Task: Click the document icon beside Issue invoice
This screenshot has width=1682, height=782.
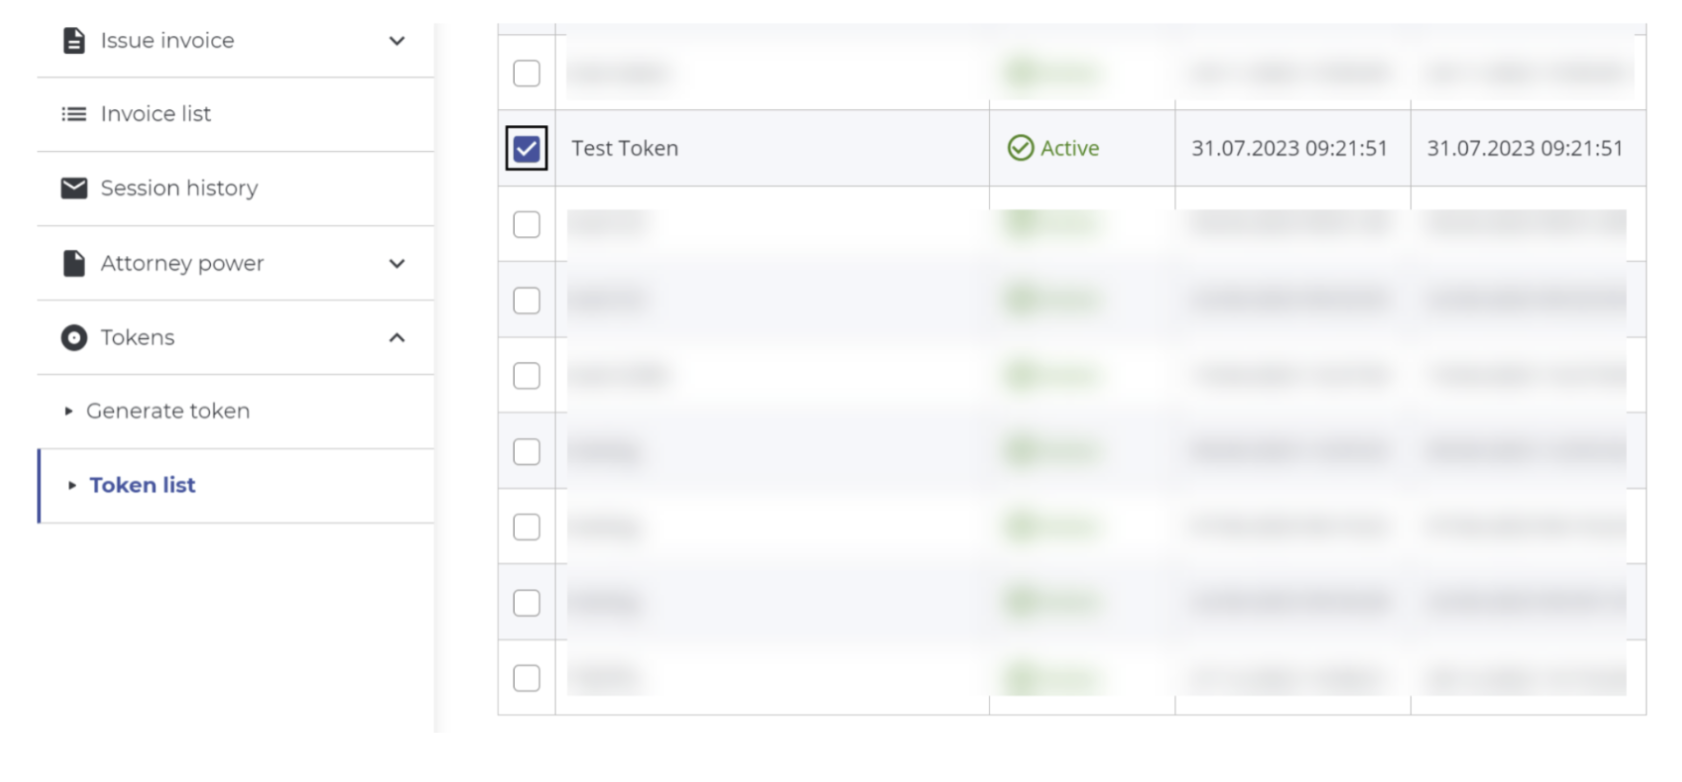Action: 74,40
